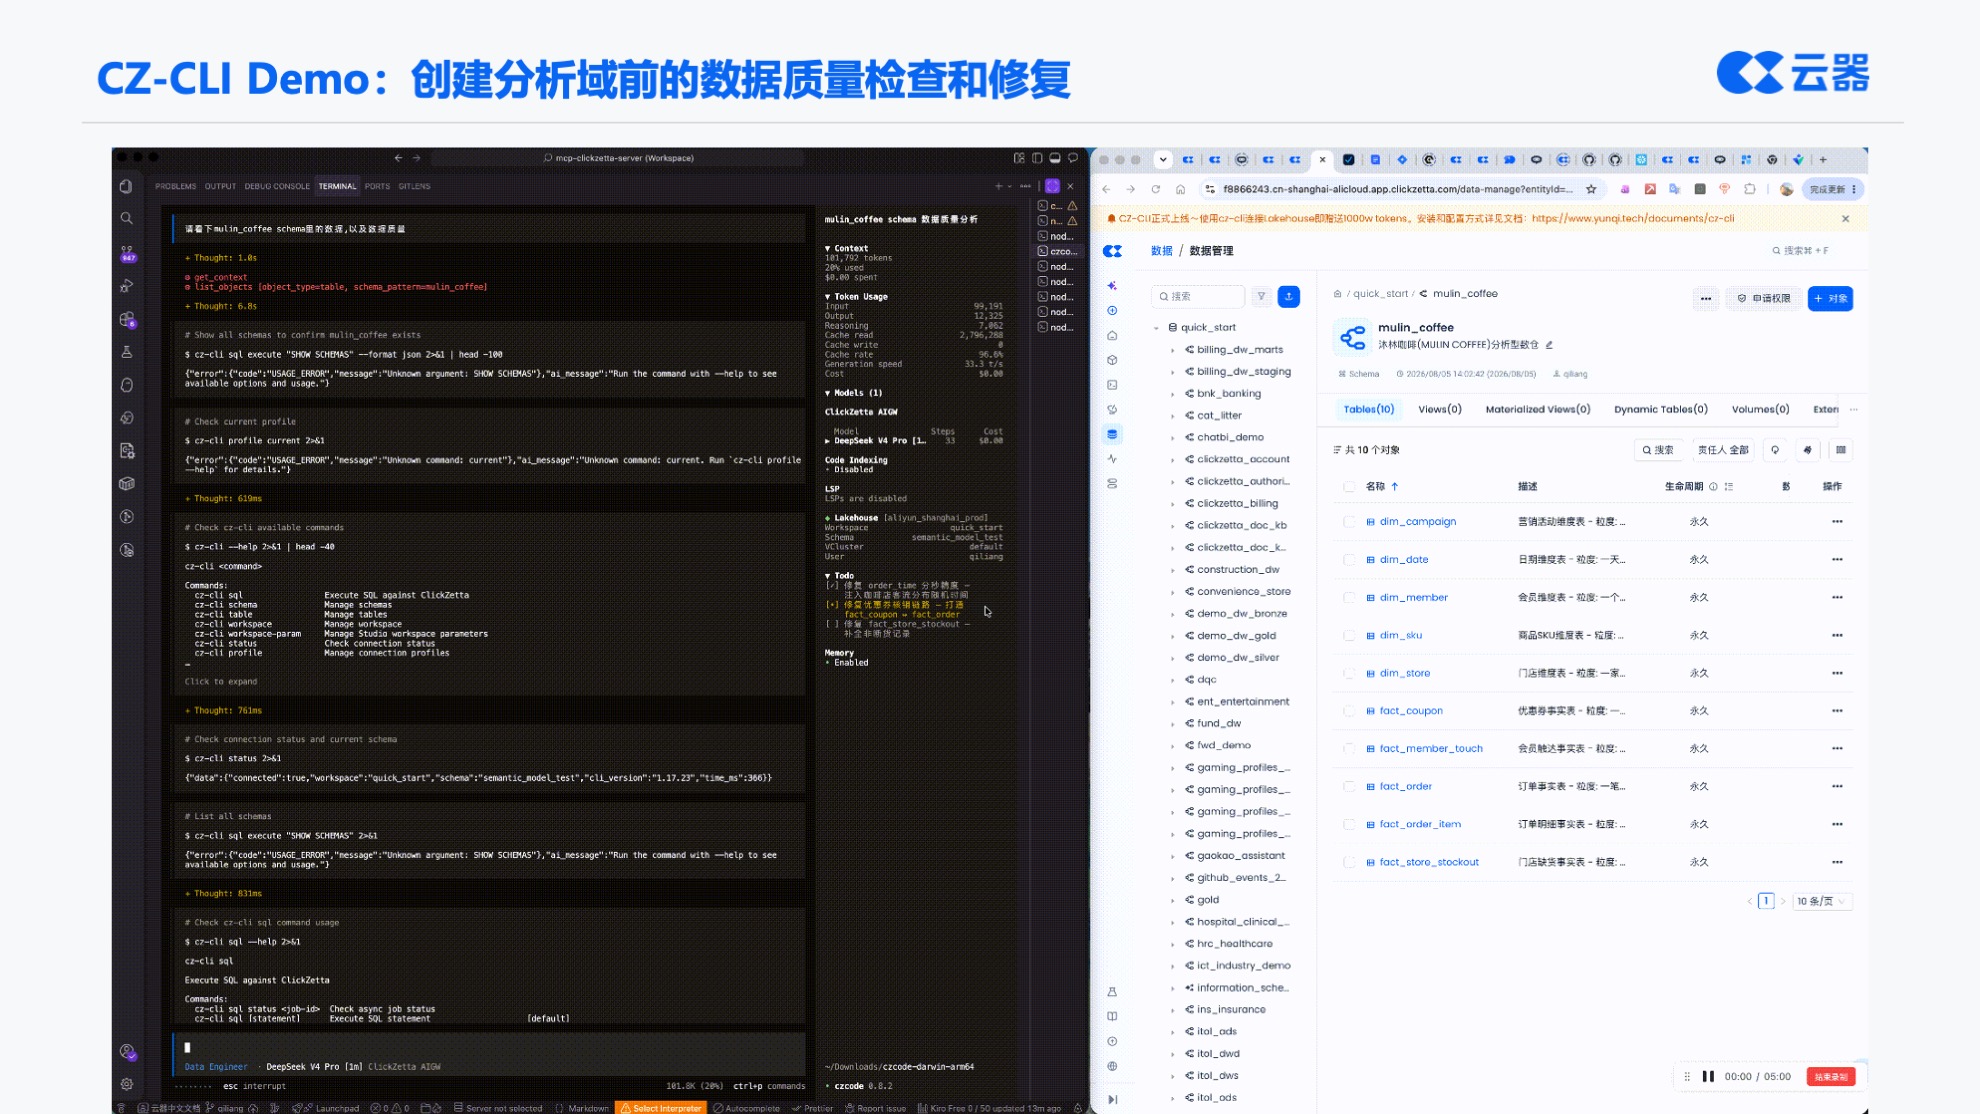Screen dimensions: 1980x1114
Task: Open Search icon in editor activity bar
Action: (126, 218)
